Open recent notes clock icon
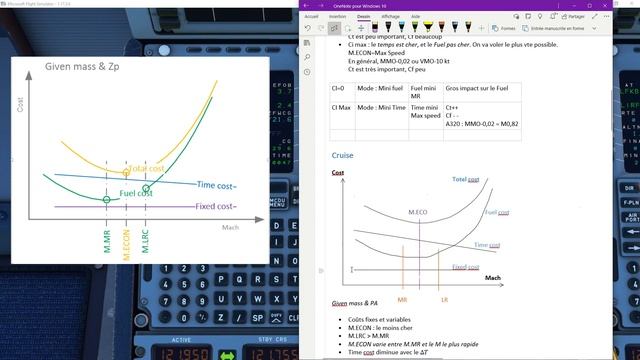Screen dimensions: 640x360 point(307,72)
